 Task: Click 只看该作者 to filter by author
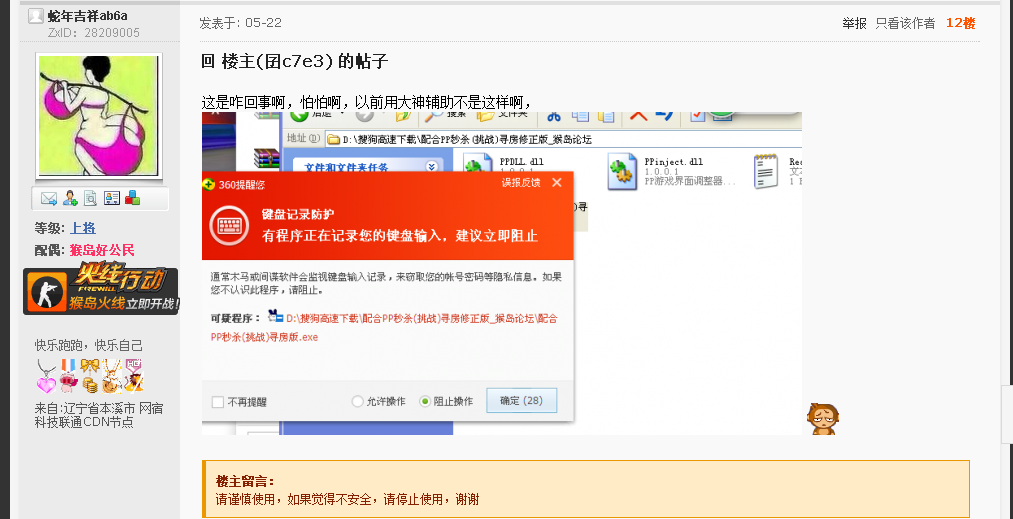click(905, 23)
